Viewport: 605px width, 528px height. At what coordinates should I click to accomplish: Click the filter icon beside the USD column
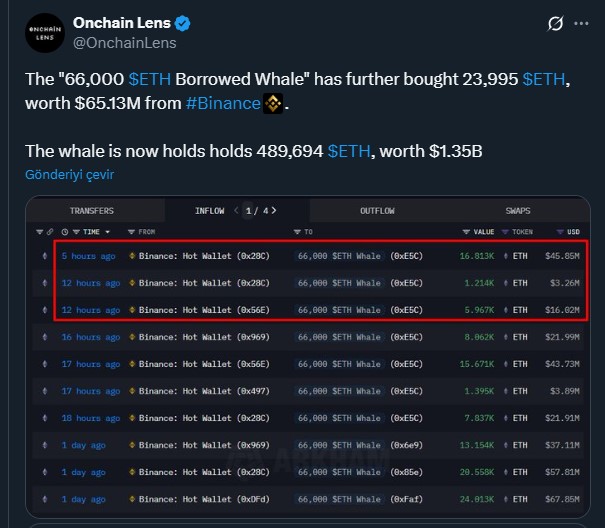(x=558, y=232)
